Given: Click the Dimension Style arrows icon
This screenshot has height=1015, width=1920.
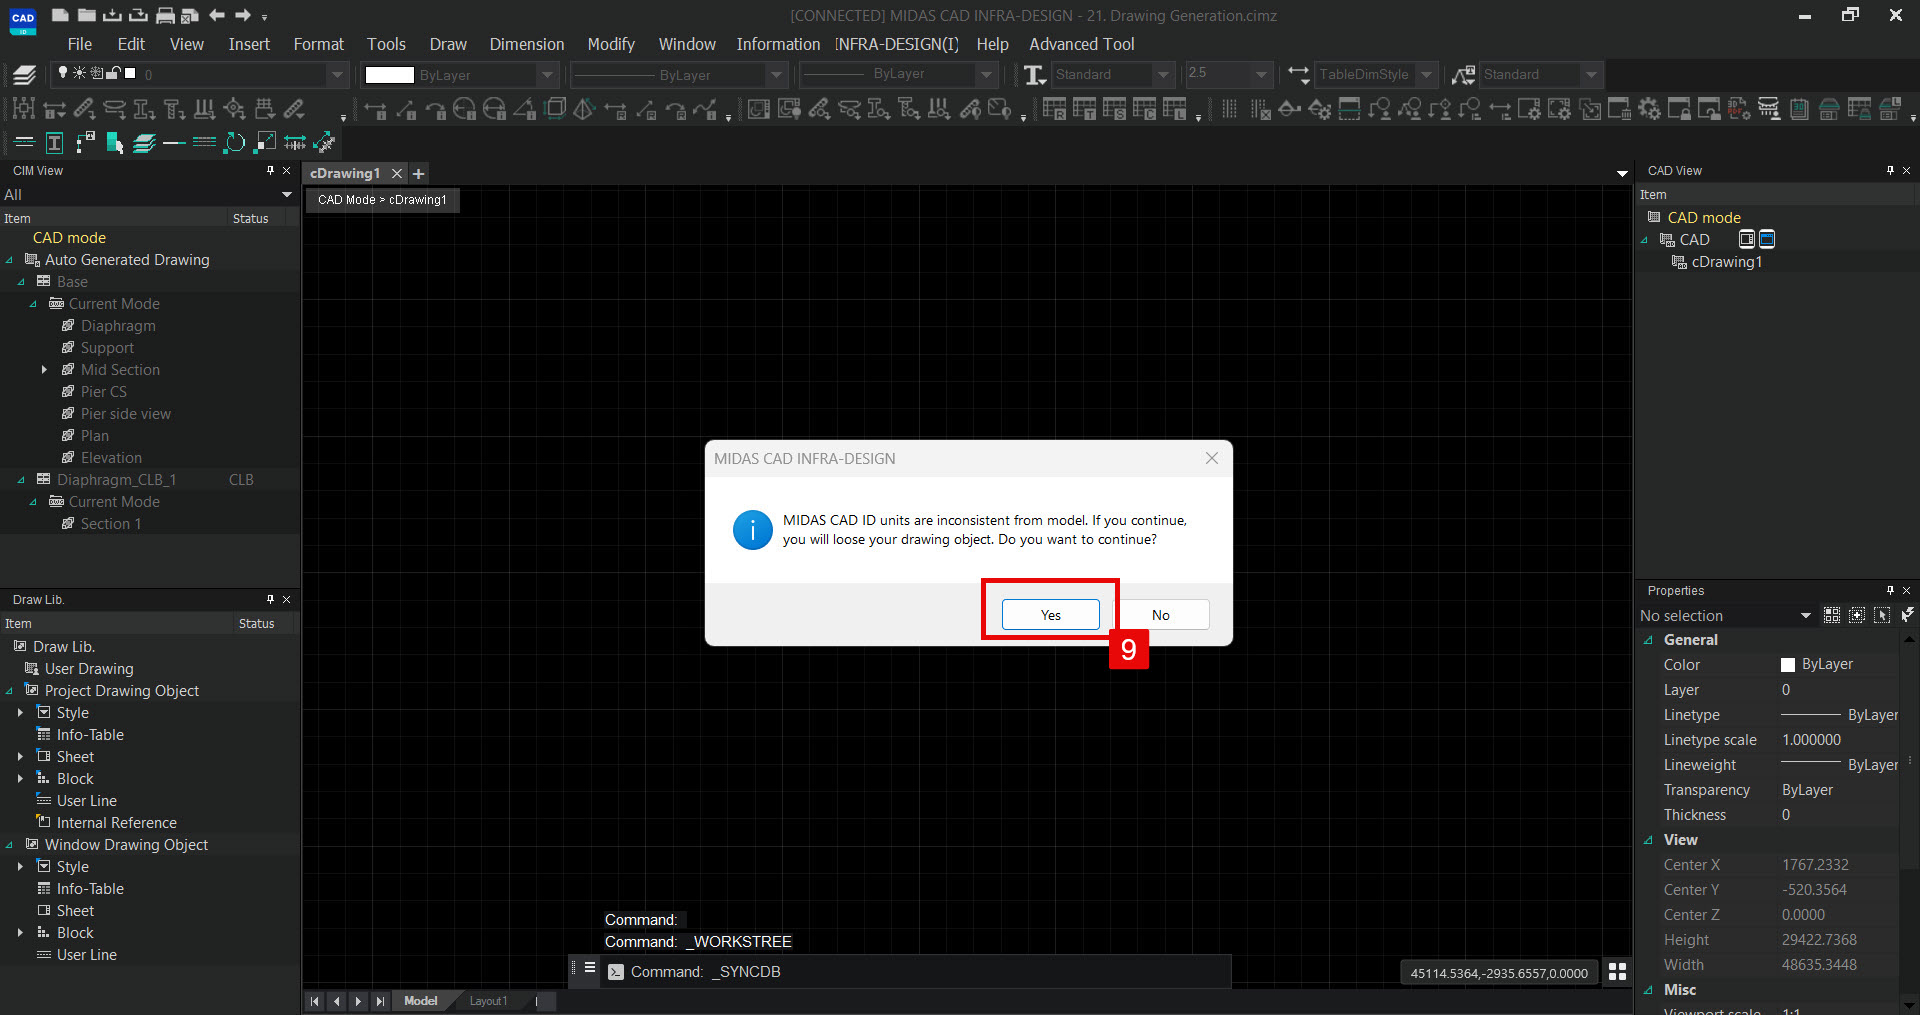Looking at the screenshot, I should pos(1298,75).
